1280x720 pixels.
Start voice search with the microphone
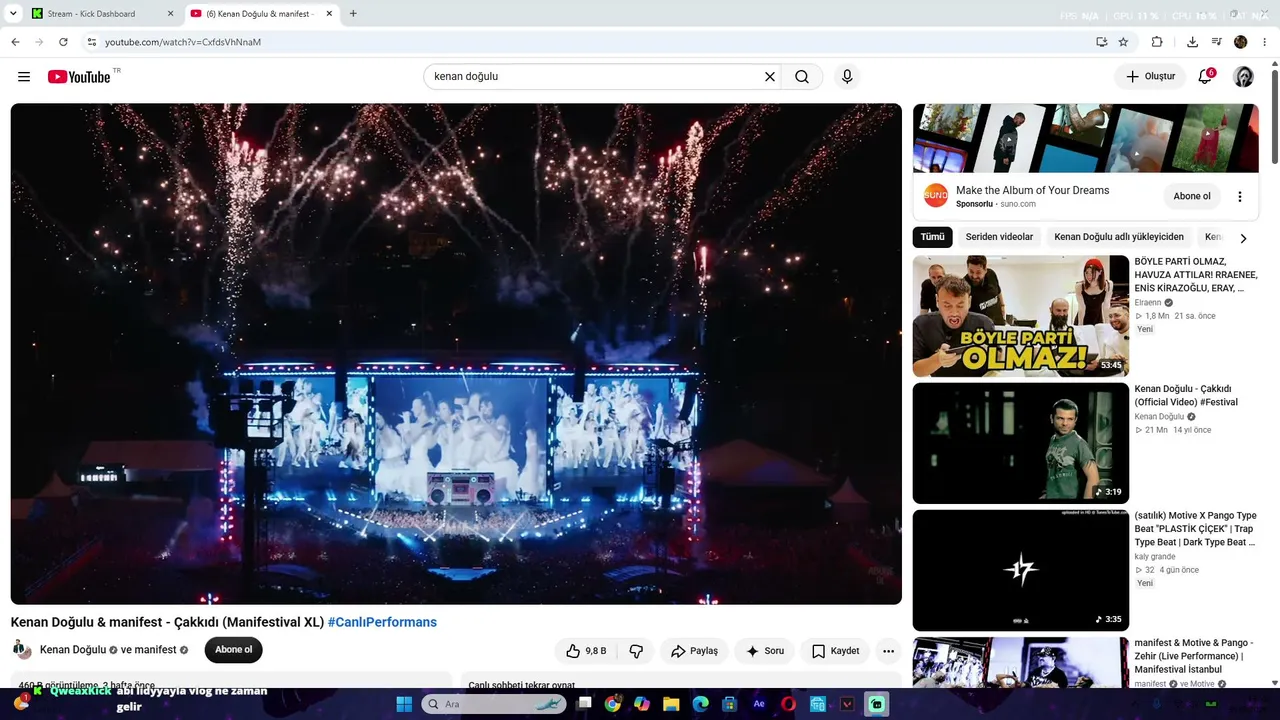pos(847,77)
